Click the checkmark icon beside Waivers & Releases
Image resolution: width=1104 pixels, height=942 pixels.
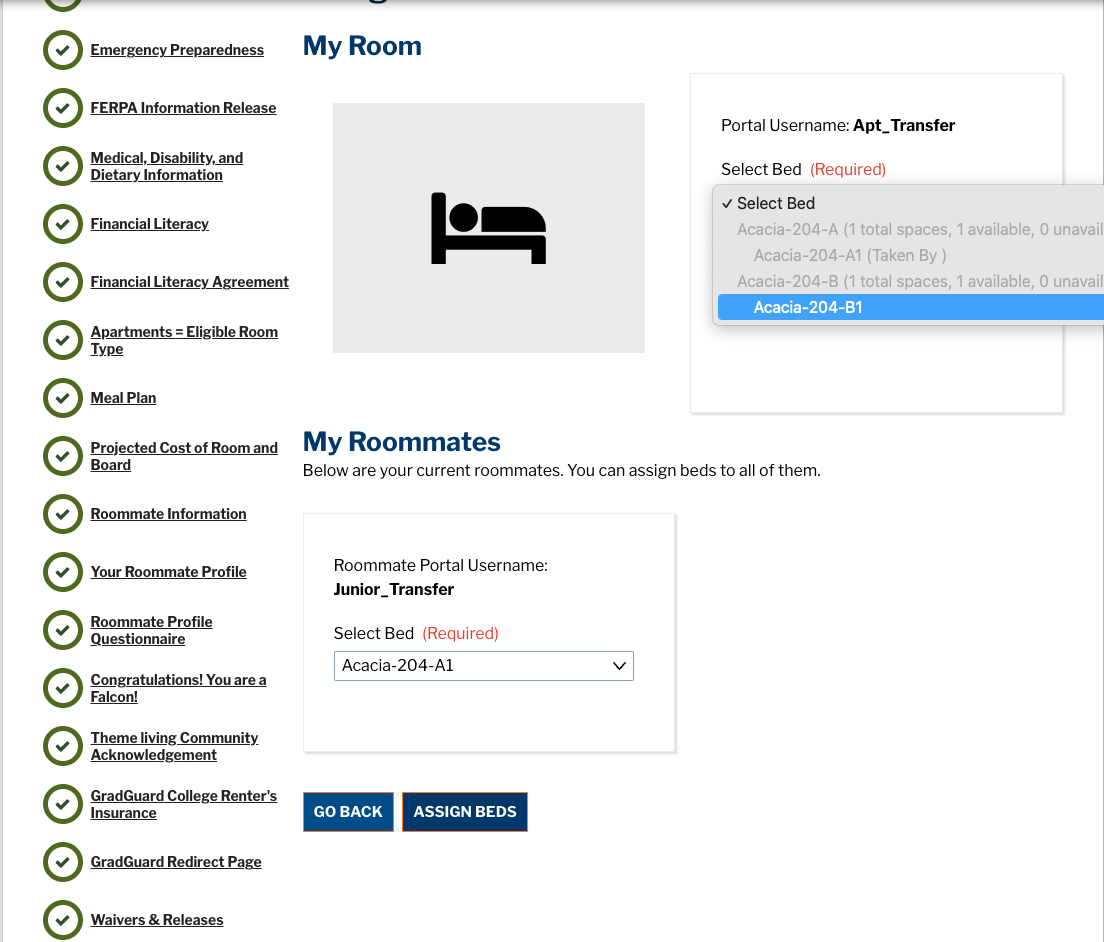62,920
